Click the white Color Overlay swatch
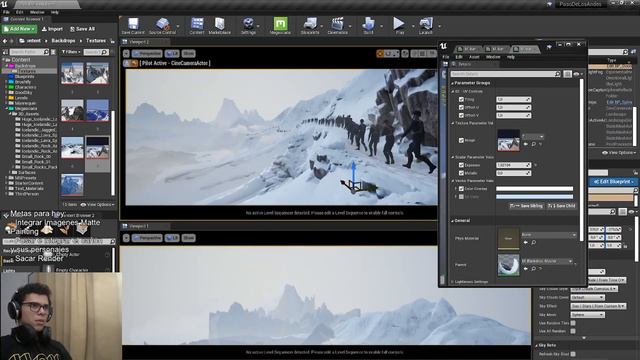The width and height of the screenshot is (640, 360). tap(534, 189)
